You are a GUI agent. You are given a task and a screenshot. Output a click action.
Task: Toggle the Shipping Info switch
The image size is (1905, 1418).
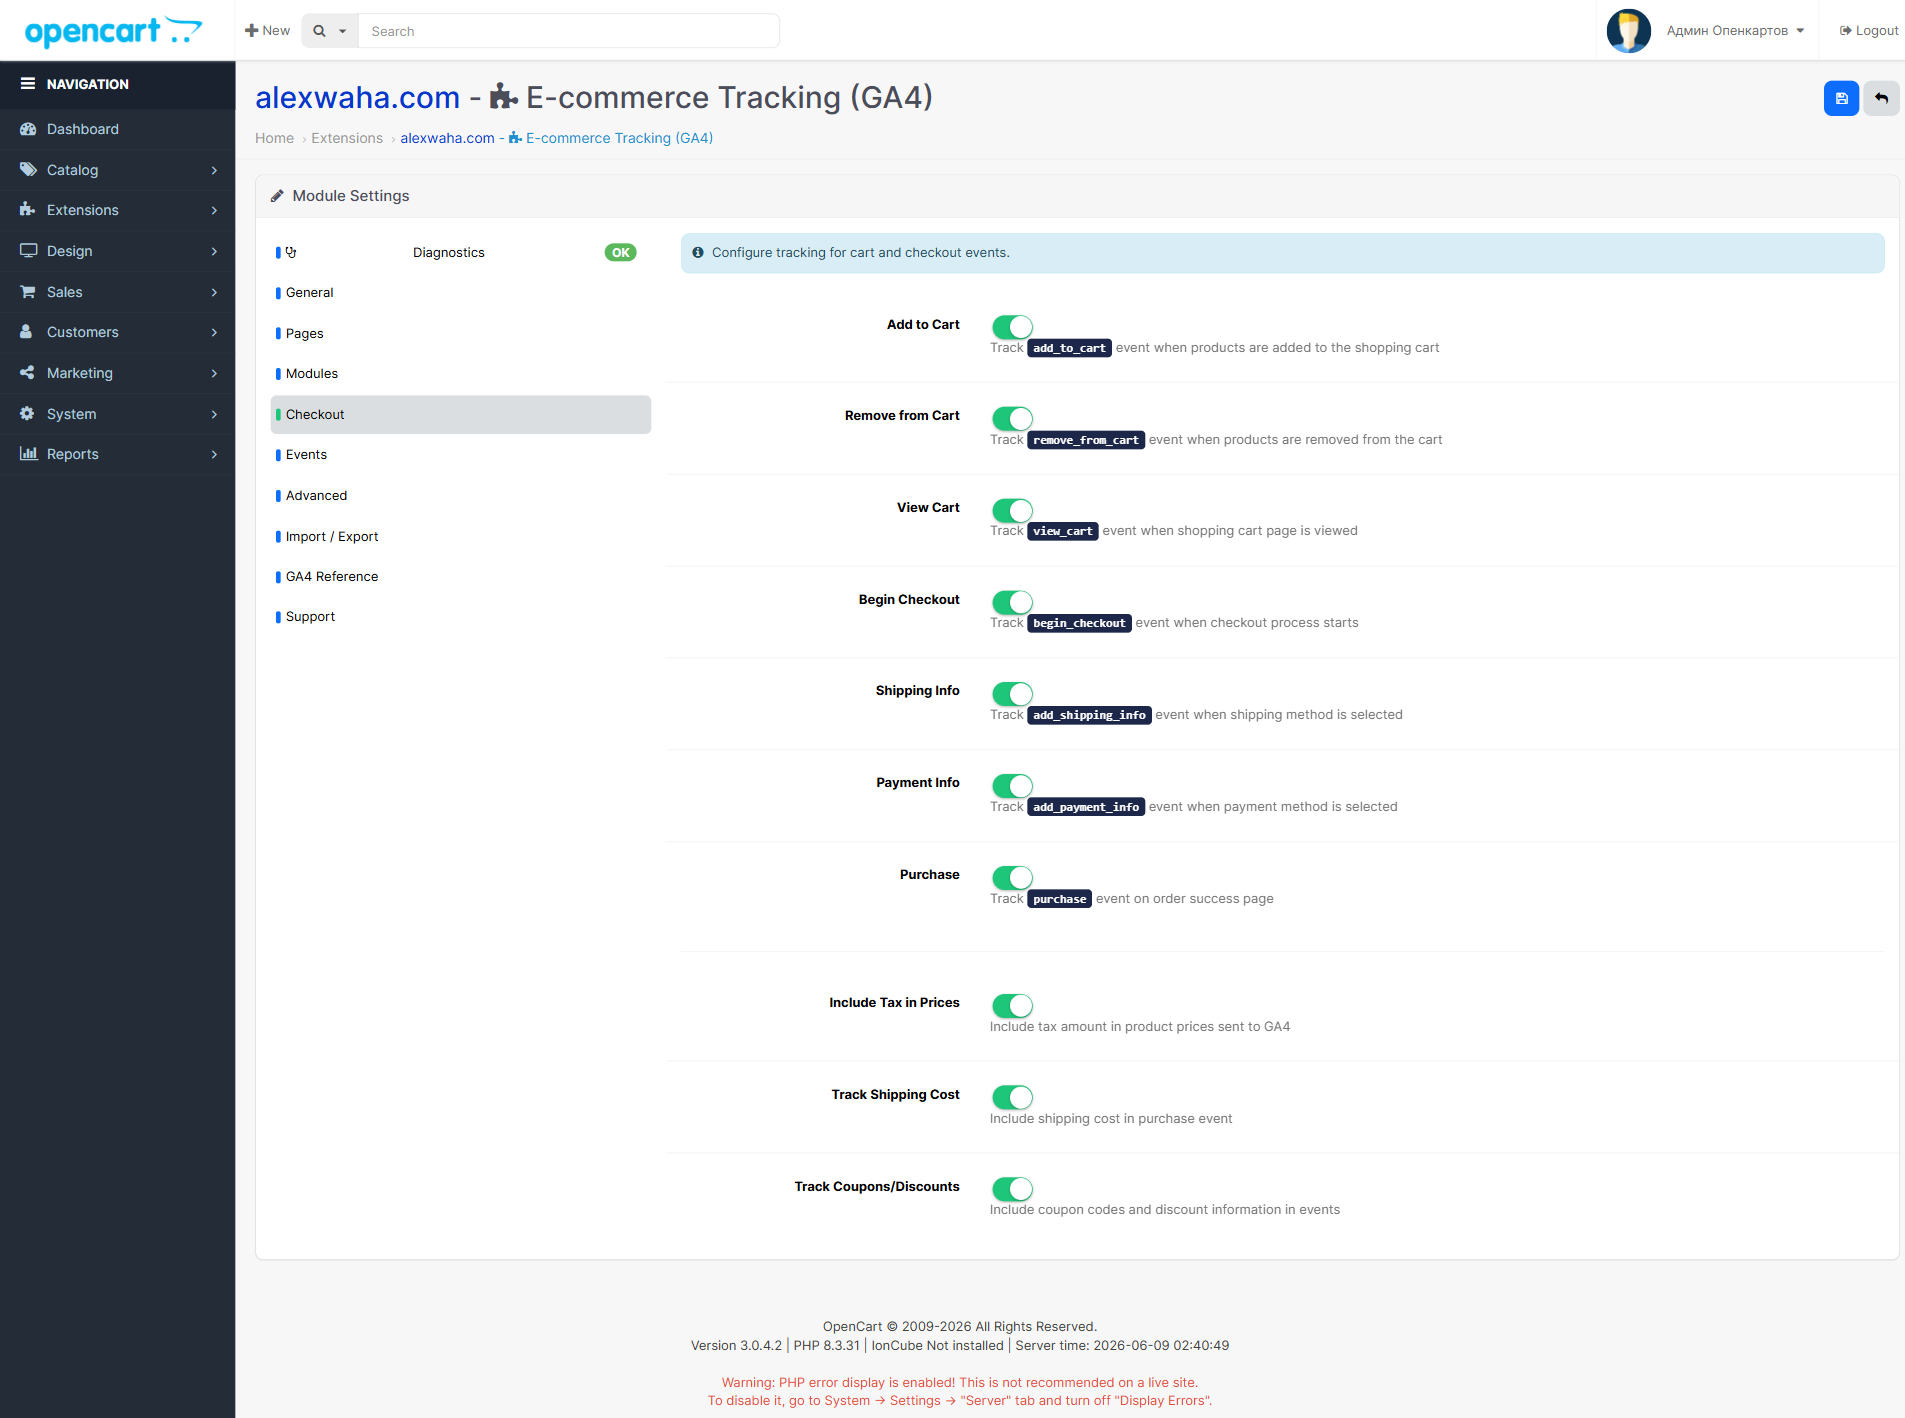point(1012,693)
